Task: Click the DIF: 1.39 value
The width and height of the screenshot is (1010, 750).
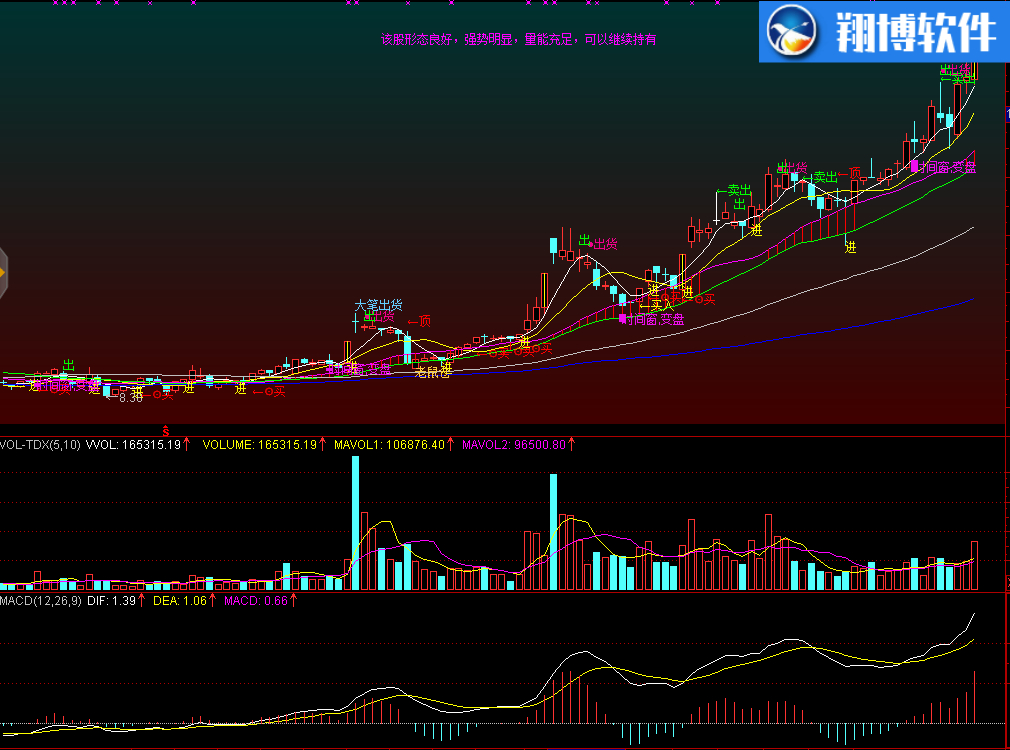Action: click(111, 601)
